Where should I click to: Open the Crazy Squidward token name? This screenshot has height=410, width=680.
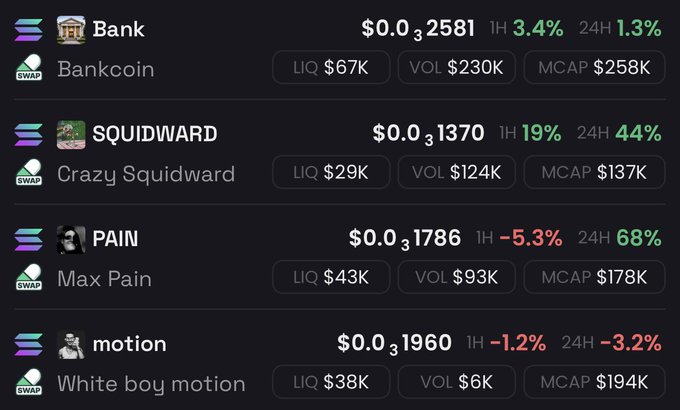tap(146, 174)
